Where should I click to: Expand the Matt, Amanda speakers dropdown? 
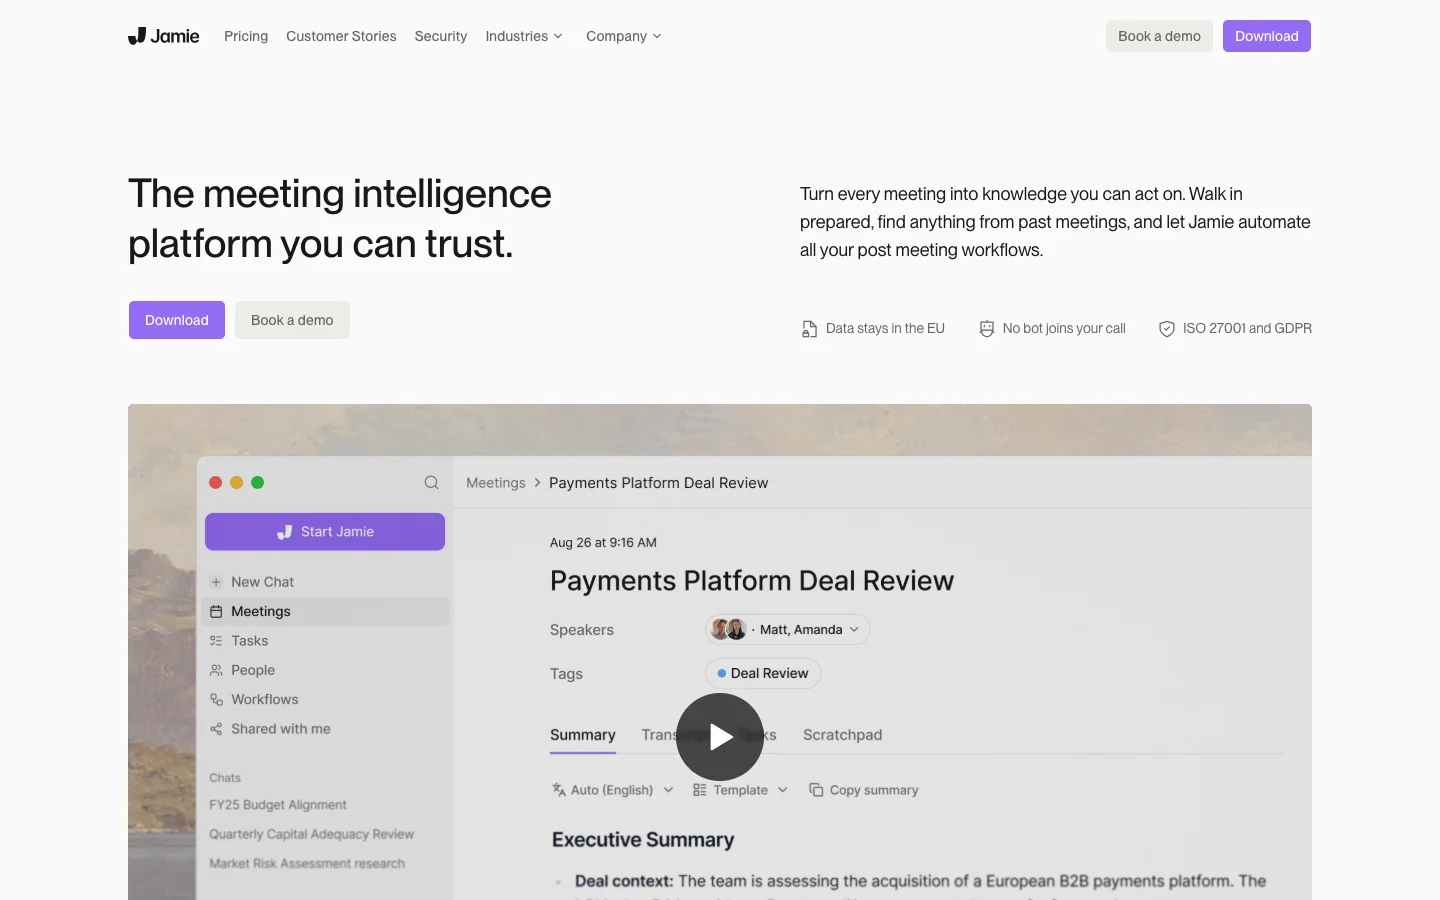788,630
